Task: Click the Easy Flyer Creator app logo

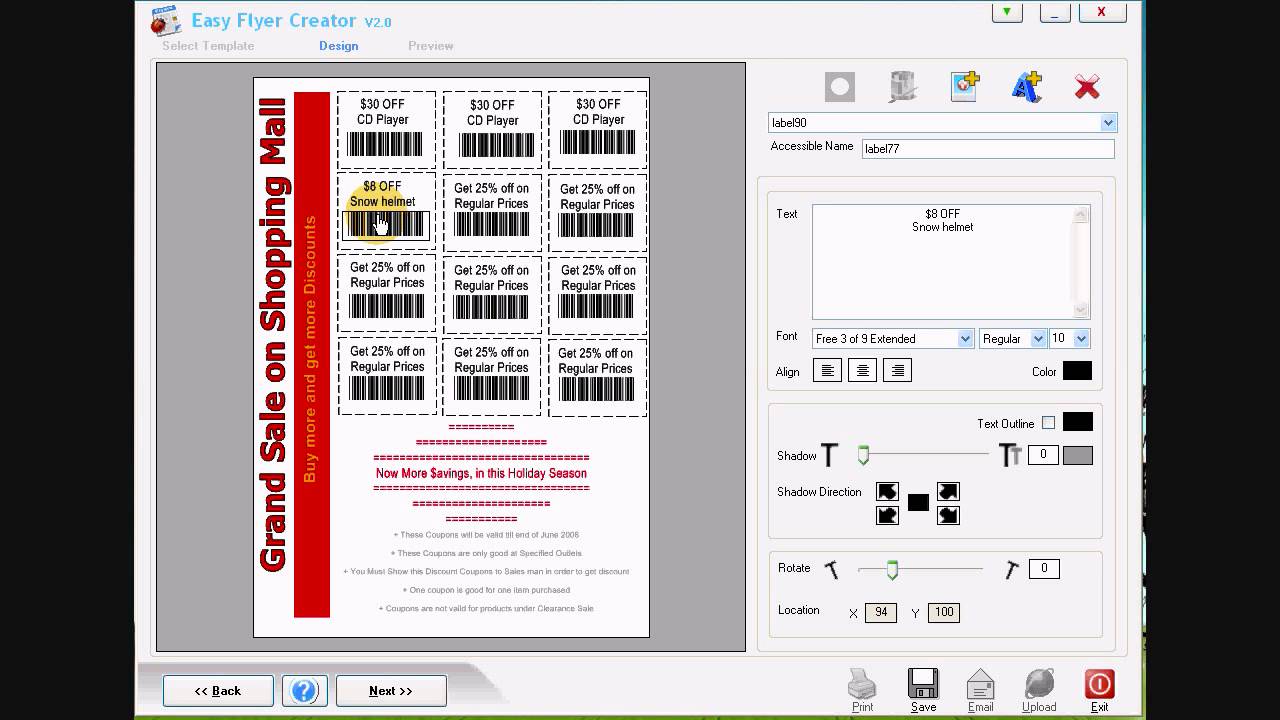Action: click(x=166, y=20)
